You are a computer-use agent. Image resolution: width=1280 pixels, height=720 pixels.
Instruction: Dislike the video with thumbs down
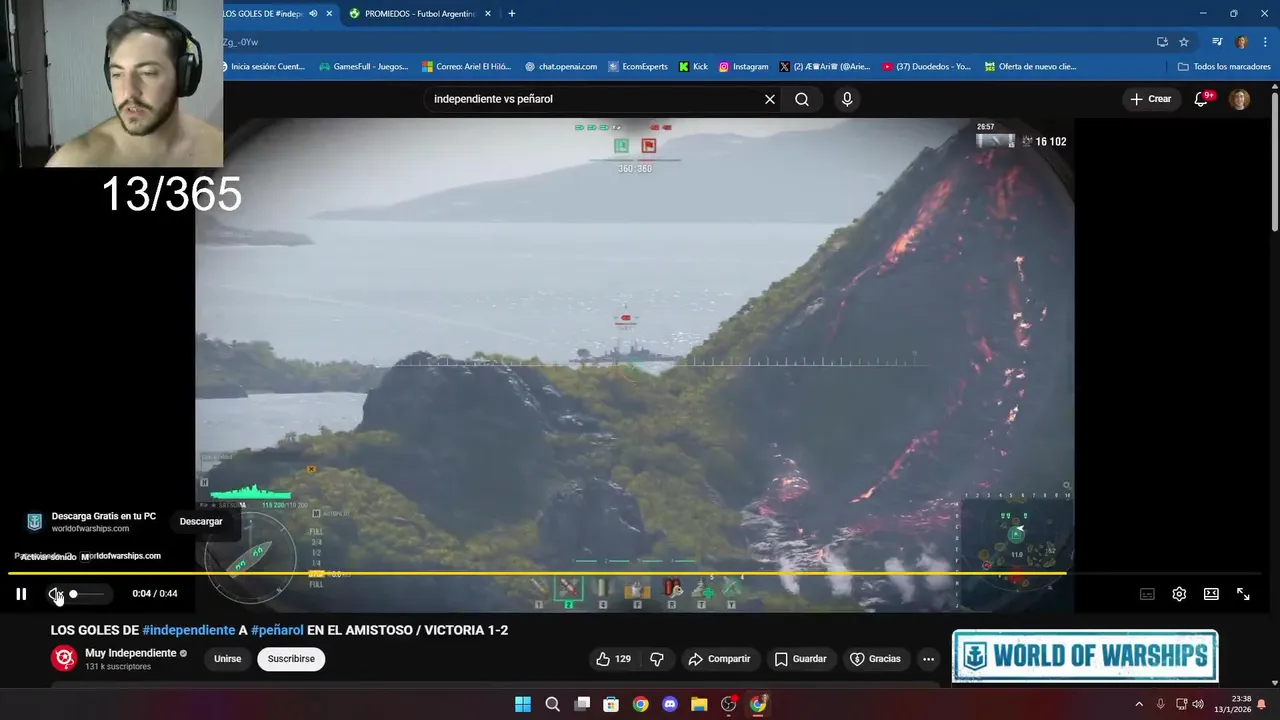(x=657, y=659)
